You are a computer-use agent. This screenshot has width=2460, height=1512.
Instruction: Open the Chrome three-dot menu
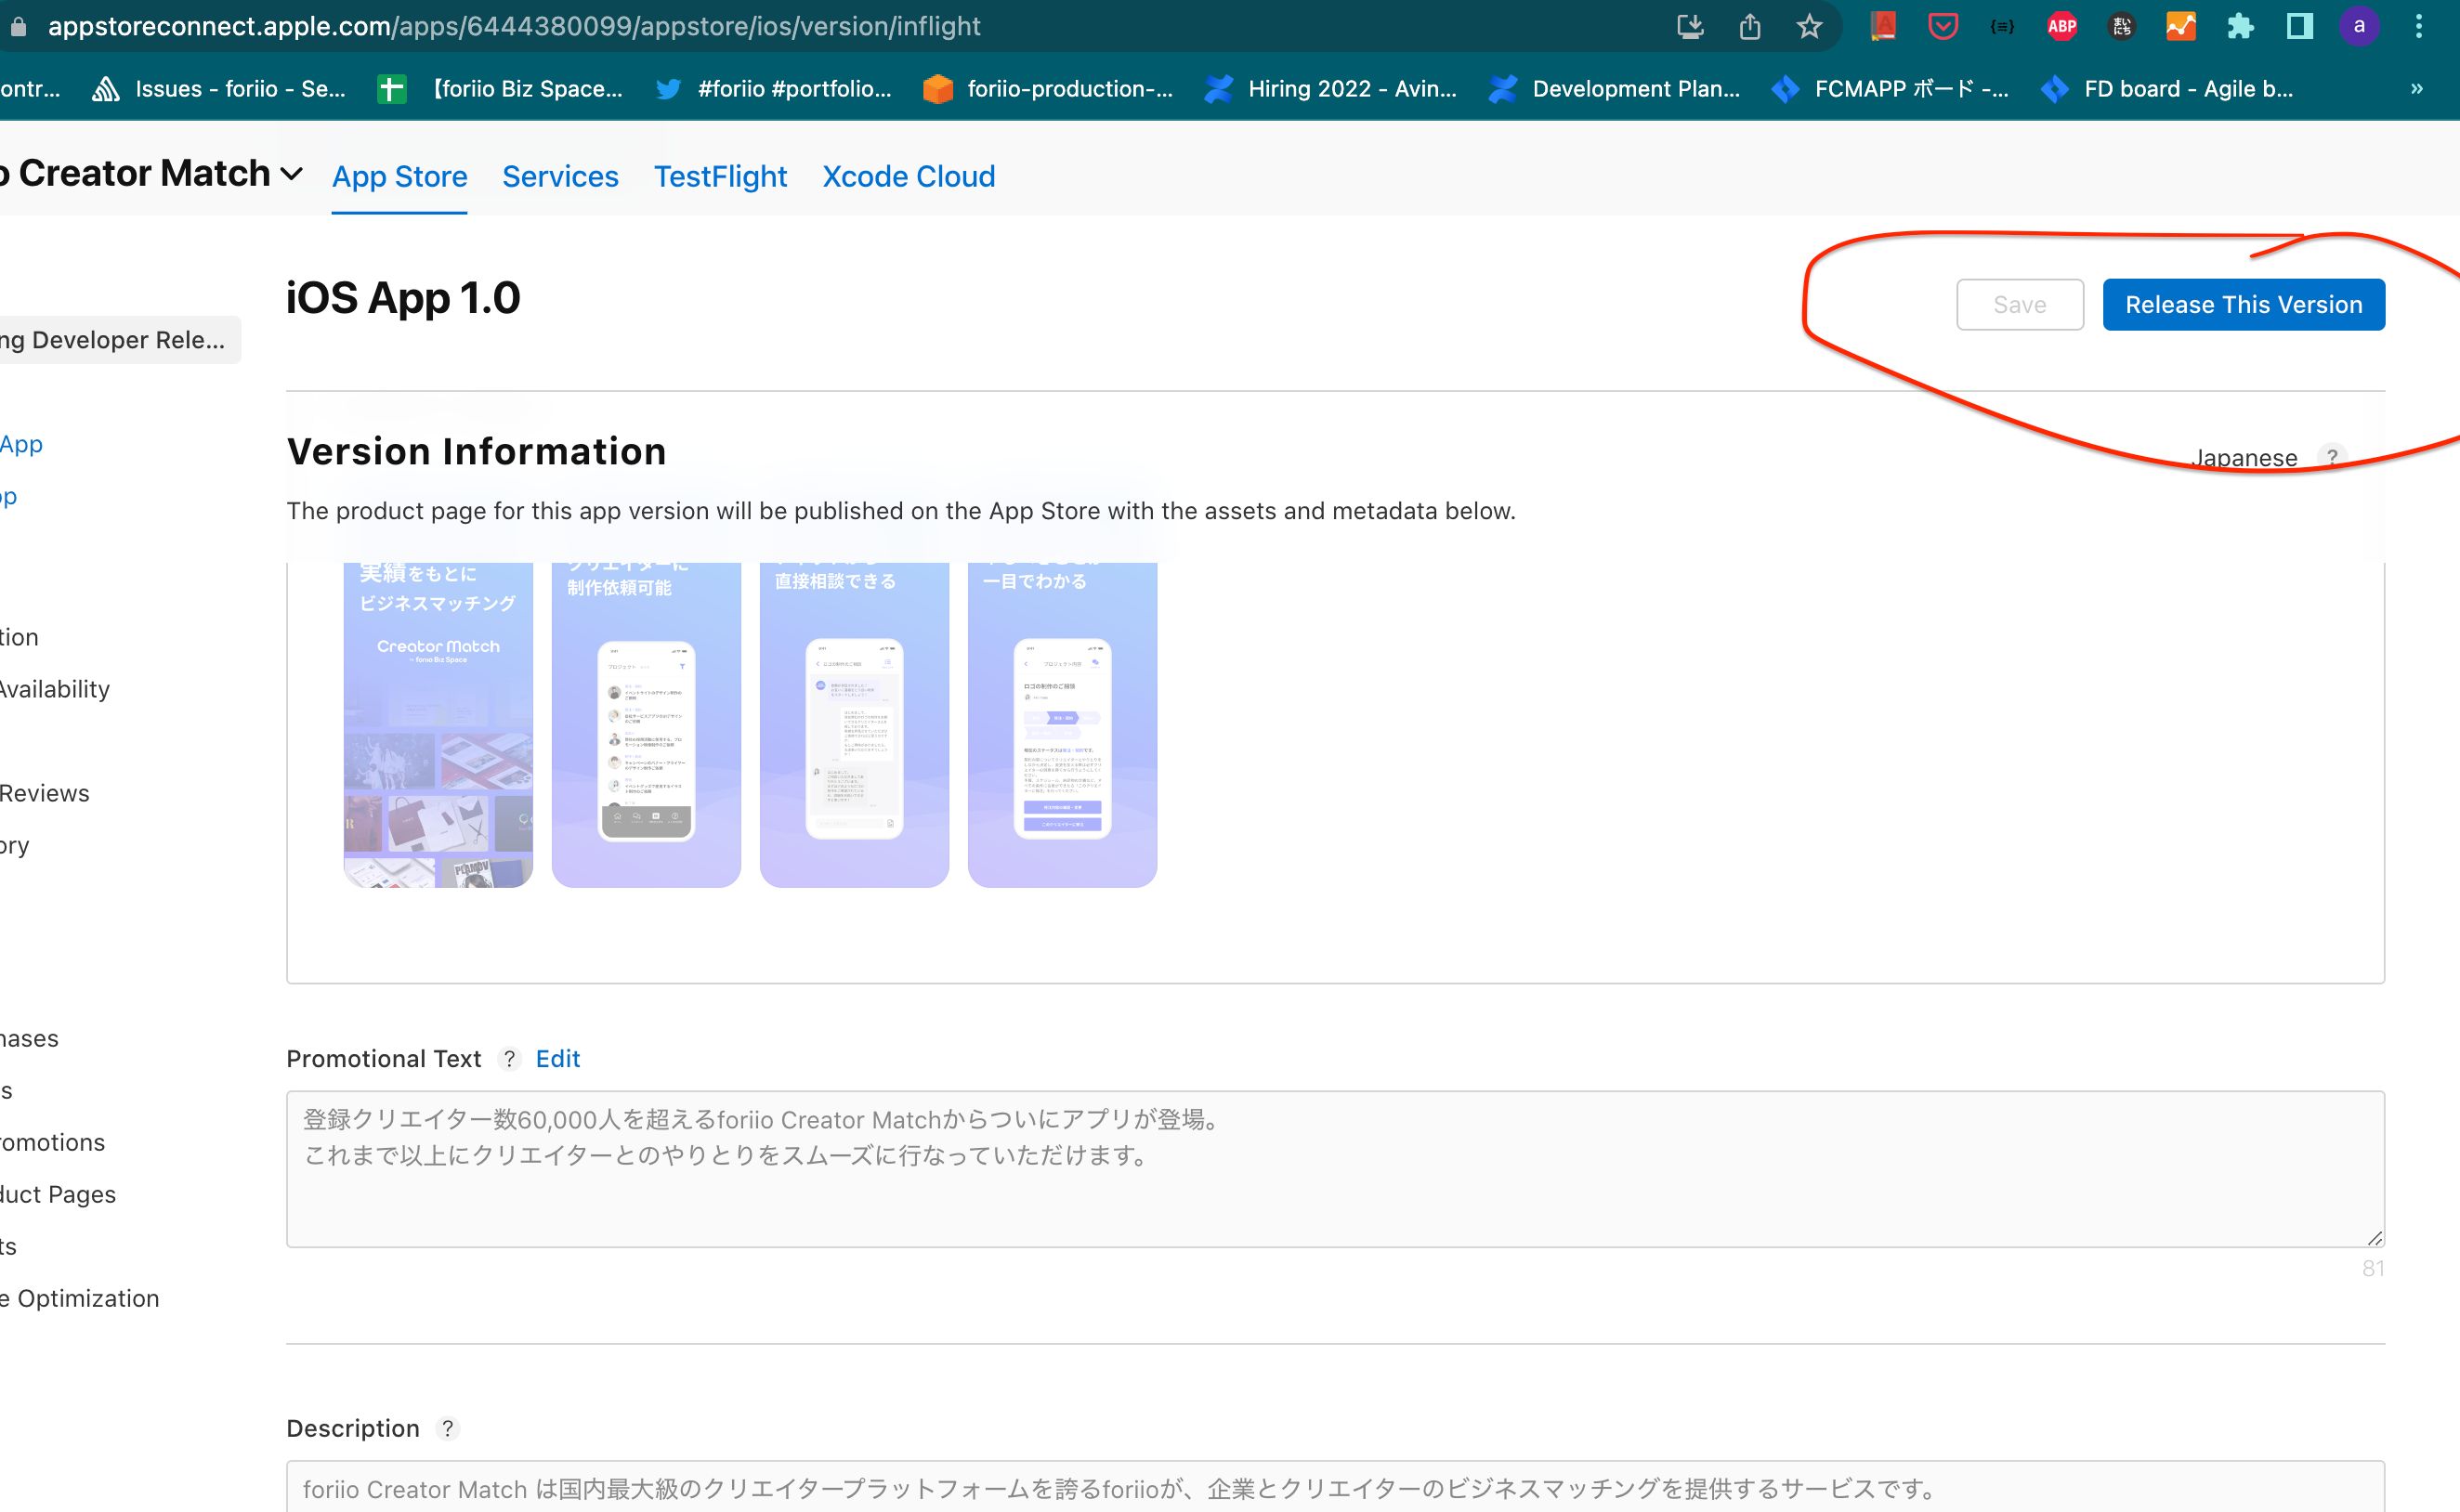click(x=2420, y=27)
